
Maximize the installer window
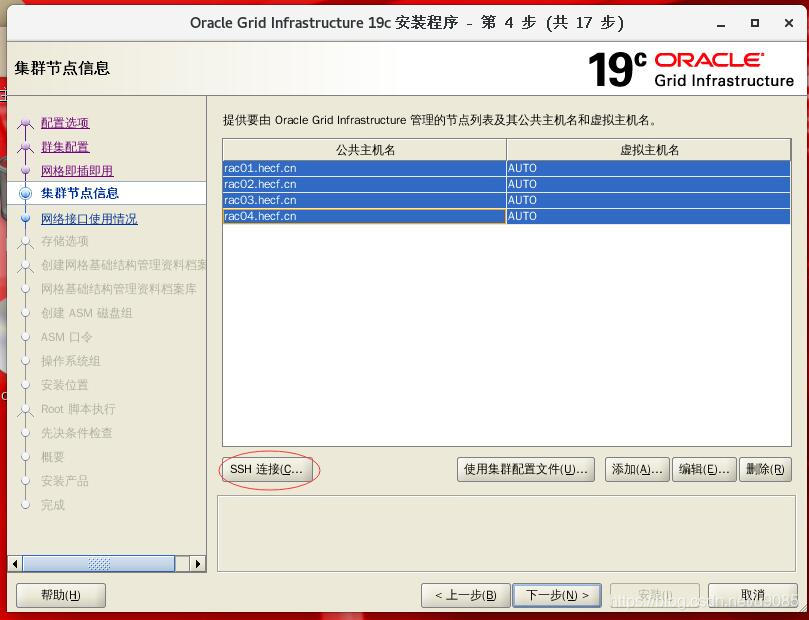(755, 23)
